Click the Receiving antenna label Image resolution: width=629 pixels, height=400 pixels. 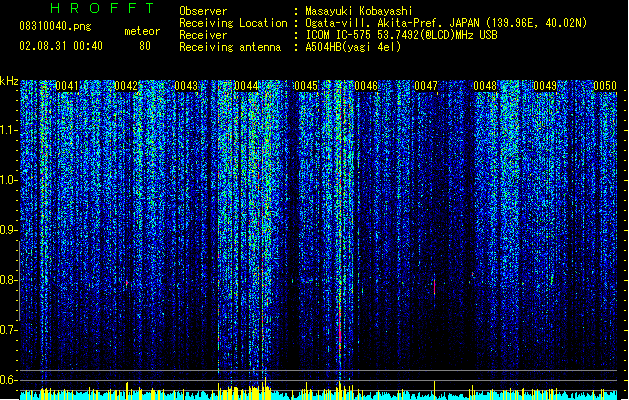click(230, 47)
